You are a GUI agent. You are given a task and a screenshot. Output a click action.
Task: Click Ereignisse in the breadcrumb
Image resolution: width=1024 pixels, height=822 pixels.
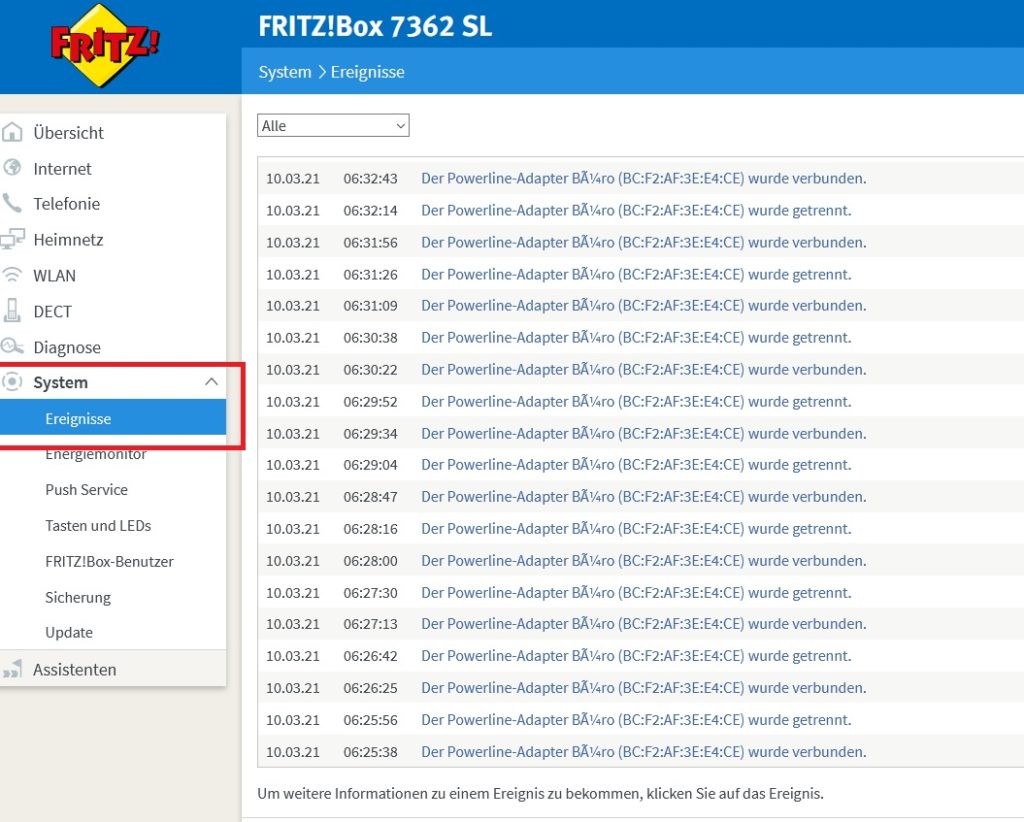point(367,72)
